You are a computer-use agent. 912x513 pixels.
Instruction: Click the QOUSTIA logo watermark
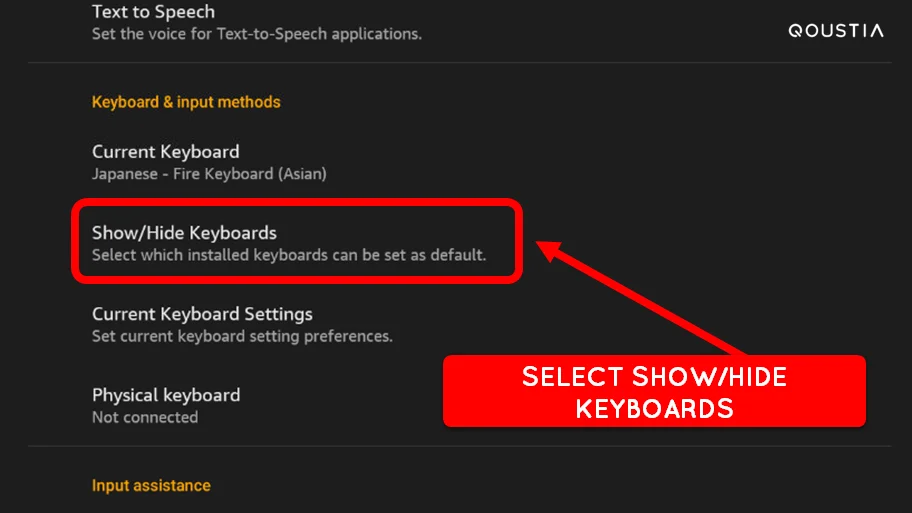pos(836,31)
